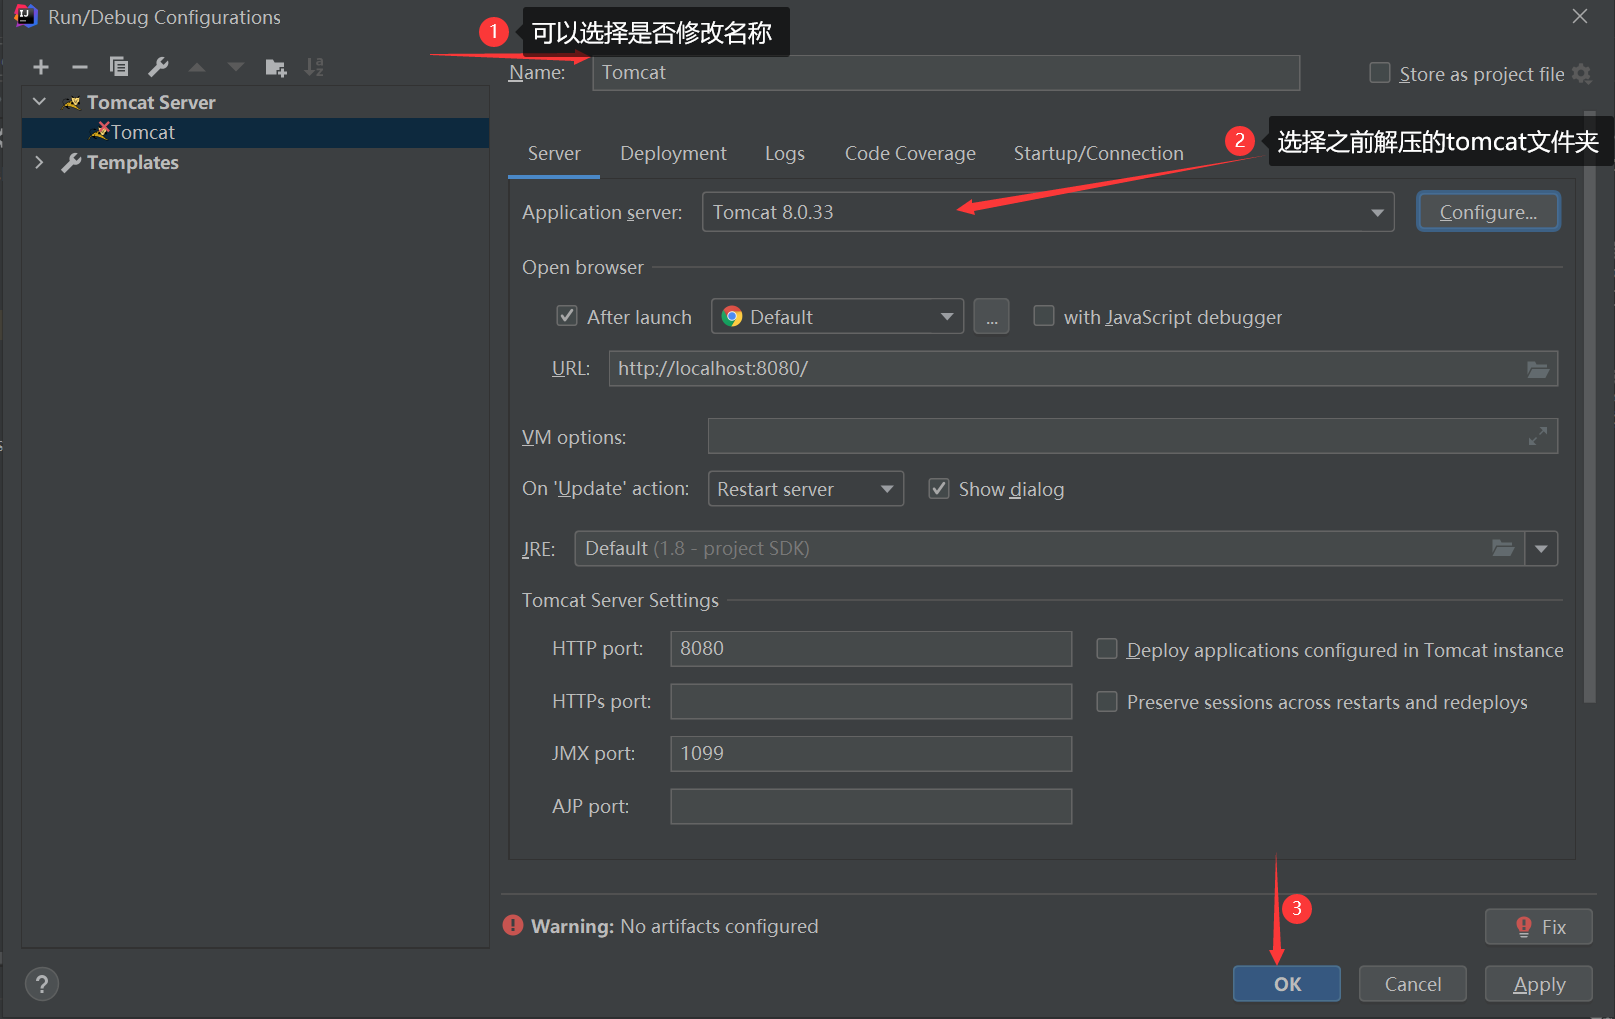
Task: Open URL browse folder icon
Action: tap(1538, 369)
